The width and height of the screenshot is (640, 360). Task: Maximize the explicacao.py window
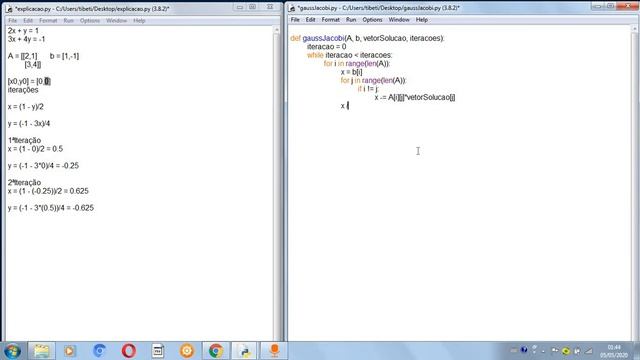point(253,7)
